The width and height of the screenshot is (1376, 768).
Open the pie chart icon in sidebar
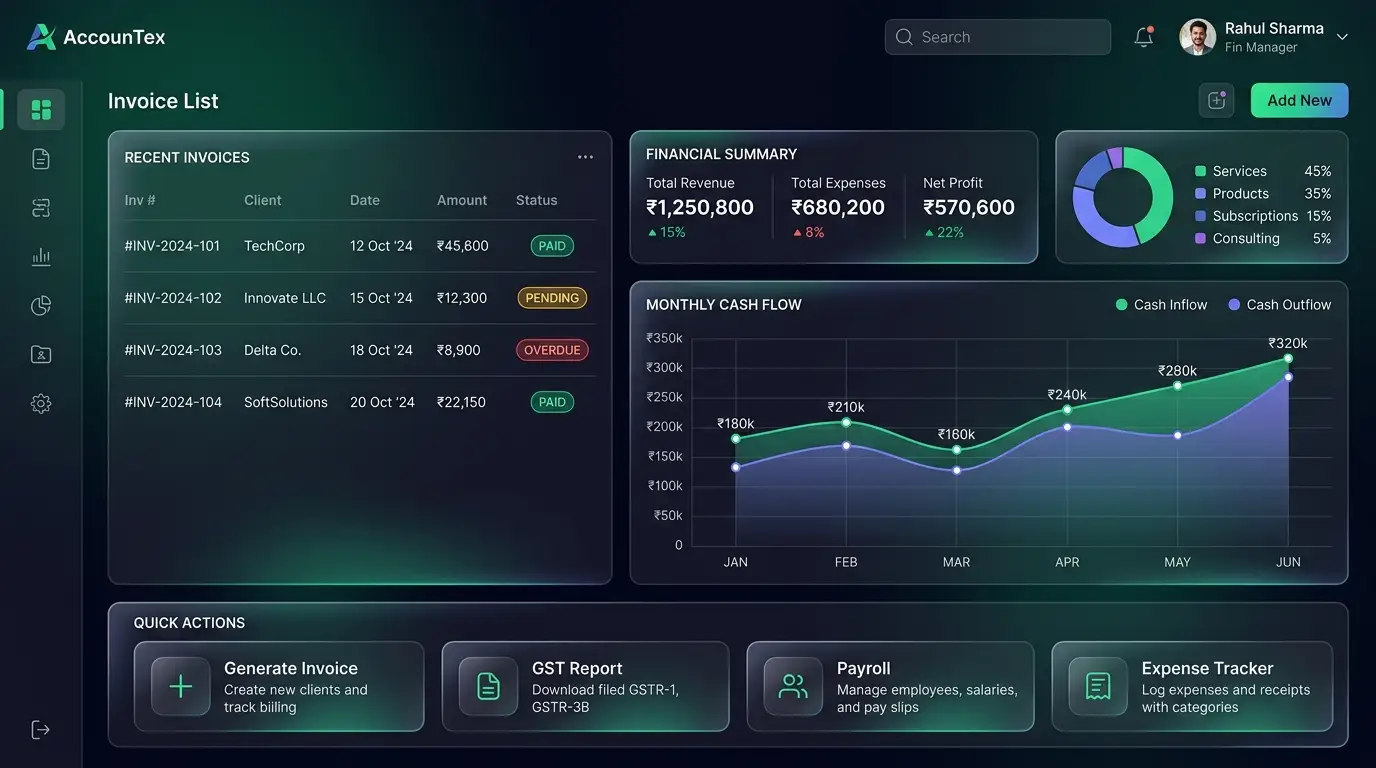41,306
